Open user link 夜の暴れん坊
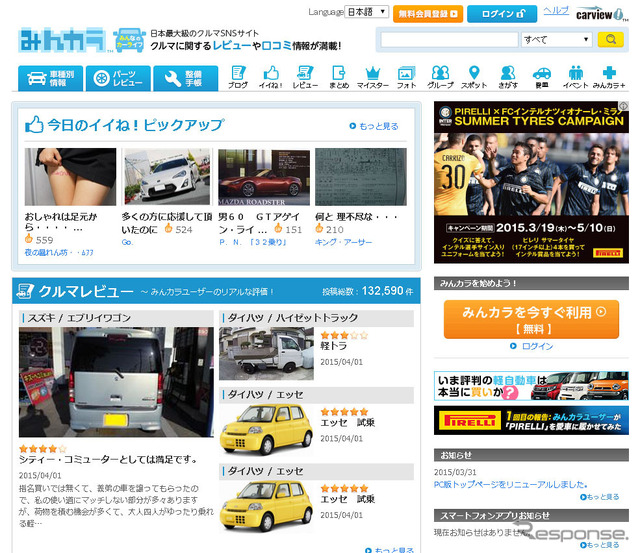Viewport: 640px width, 553px height. (x=59, y=253)
